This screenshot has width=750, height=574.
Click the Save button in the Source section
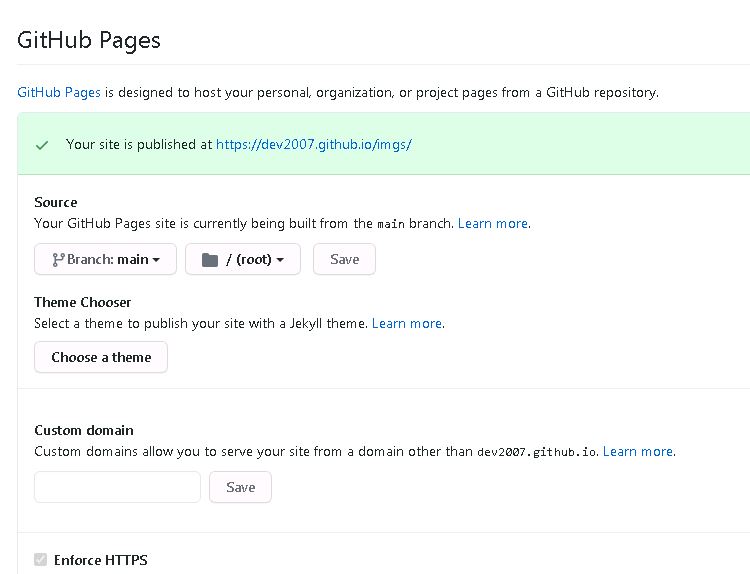(344, 259)
